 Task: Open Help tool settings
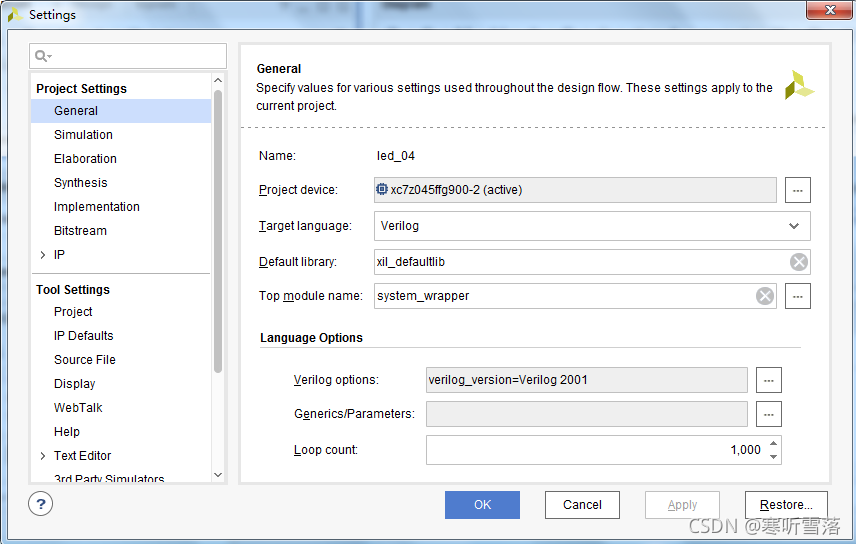67,432
